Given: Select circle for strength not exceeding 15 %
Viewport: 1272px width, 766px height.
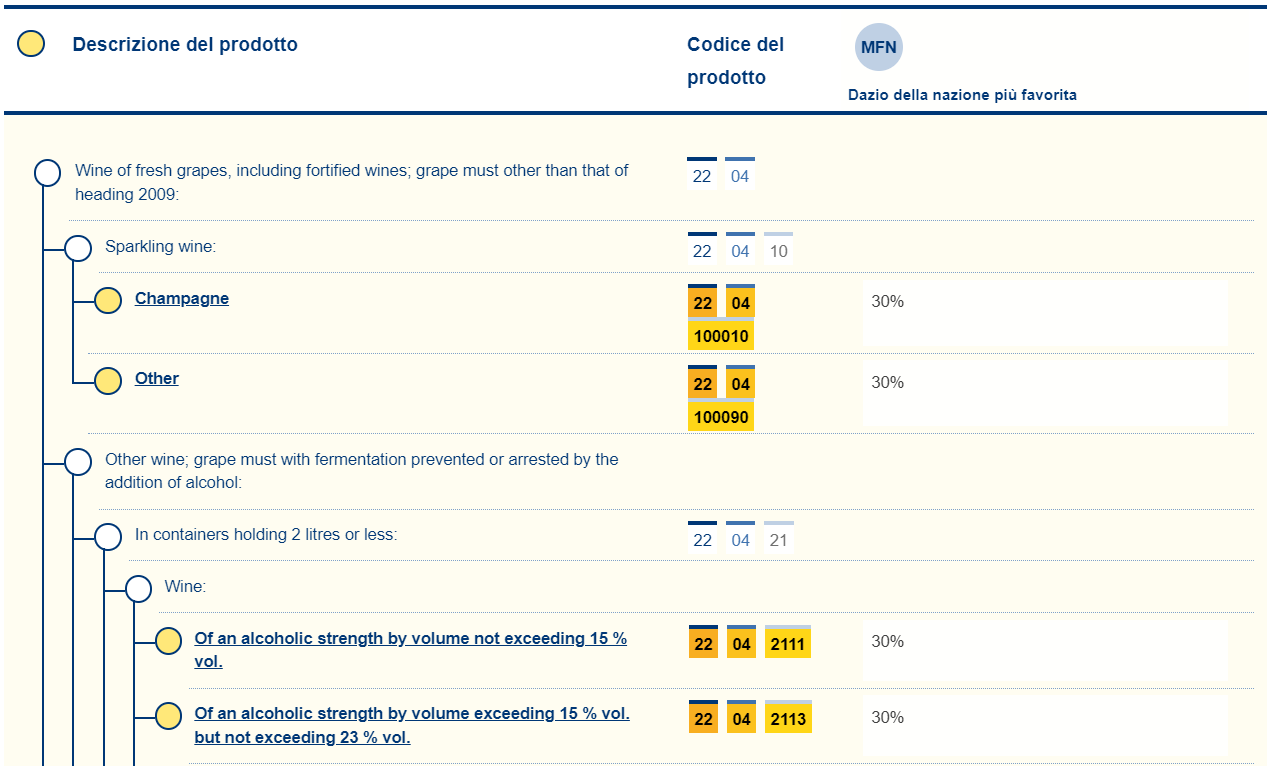Looking at the screenshot, I should [x=169, y=641].
